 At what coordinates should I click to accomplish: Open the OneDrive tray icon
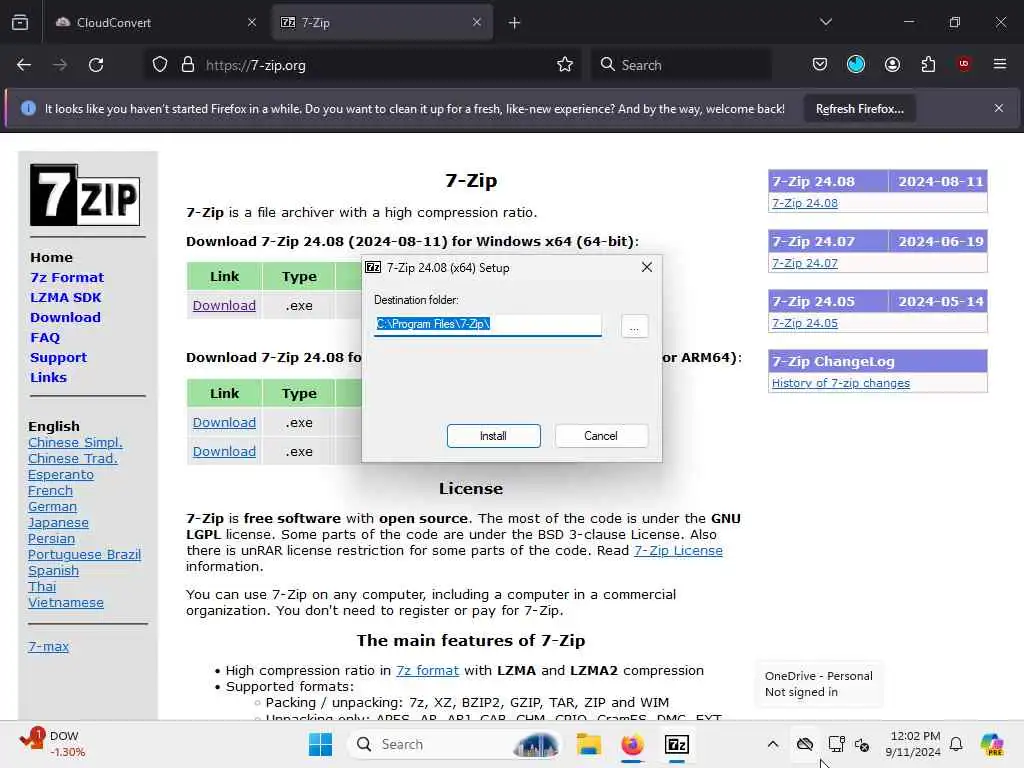pos(805,744)
